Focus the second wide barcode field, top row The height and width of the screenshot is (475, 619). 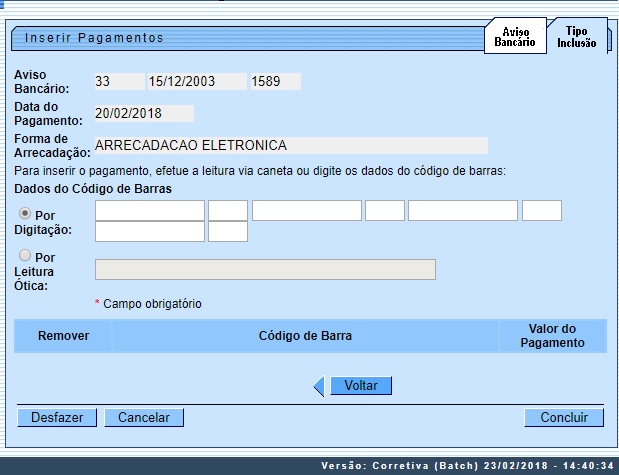[306, 210]
